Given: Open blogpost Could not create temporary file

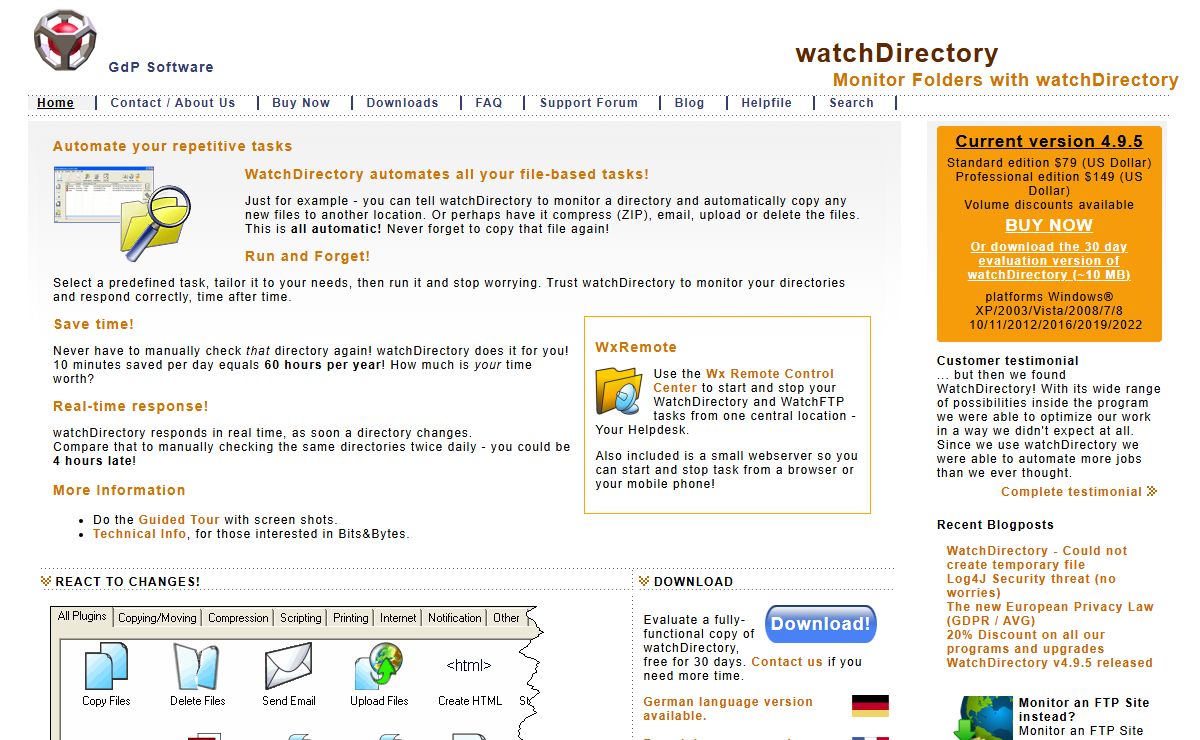Looking at the screenshot, I should click(1037, 557).
